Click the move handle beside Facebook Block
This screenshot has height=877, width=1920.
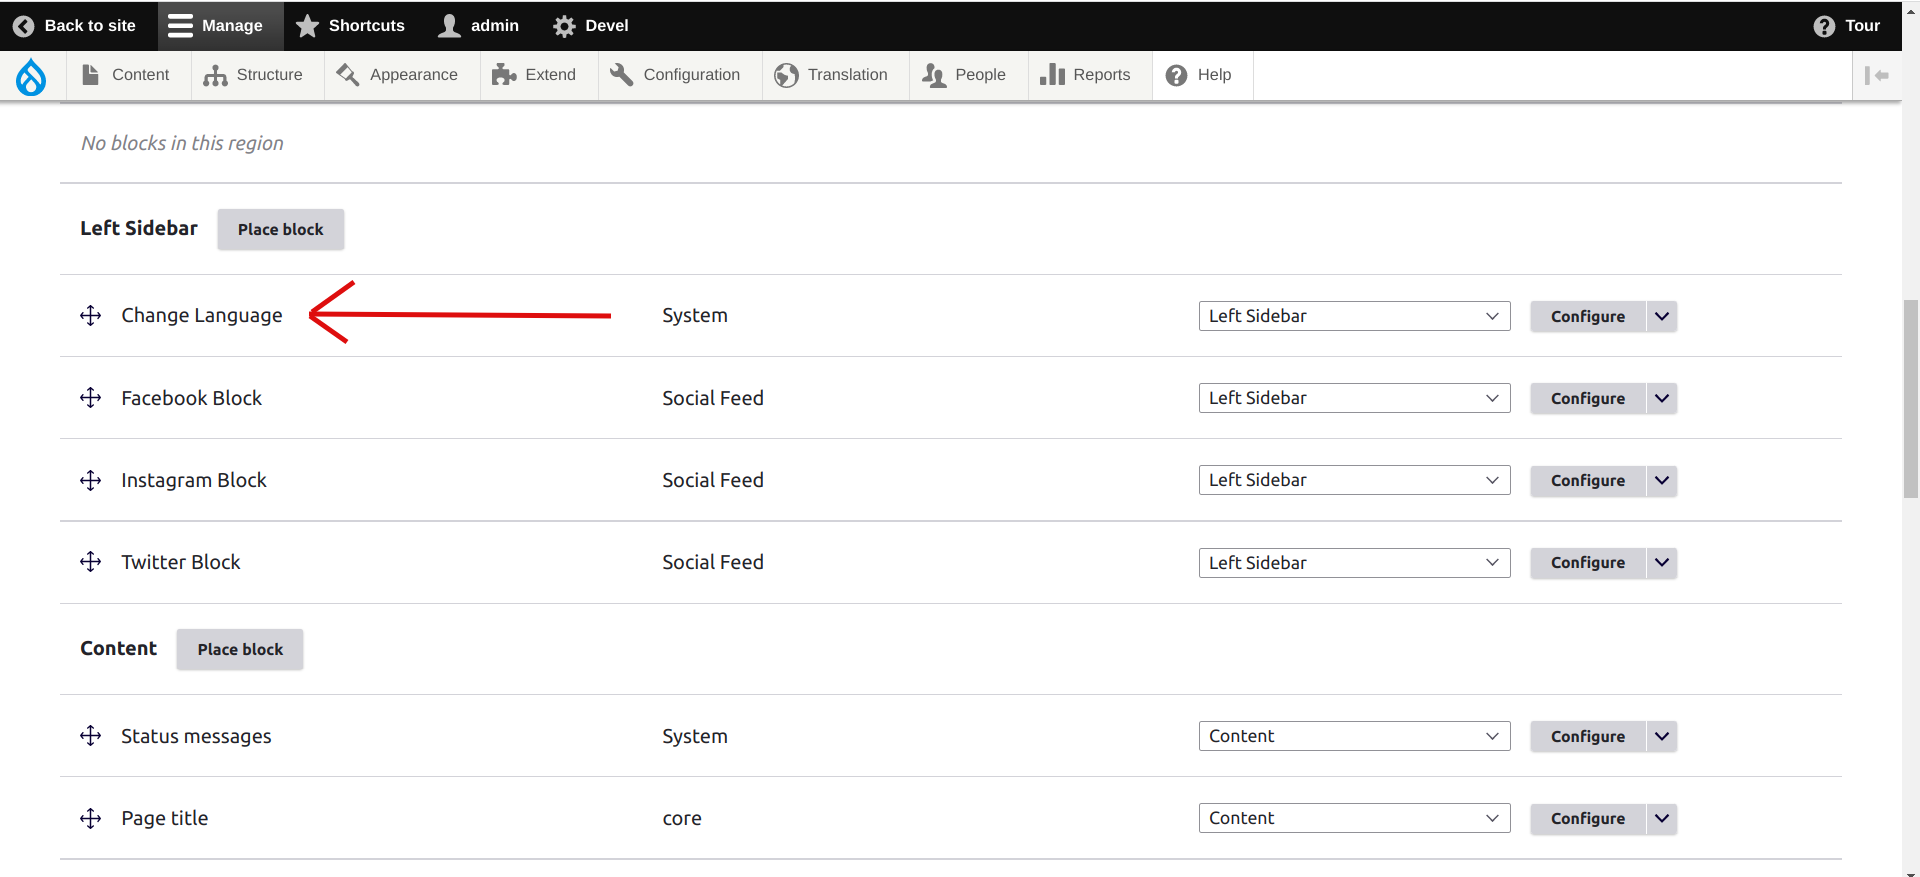(91, 398)
